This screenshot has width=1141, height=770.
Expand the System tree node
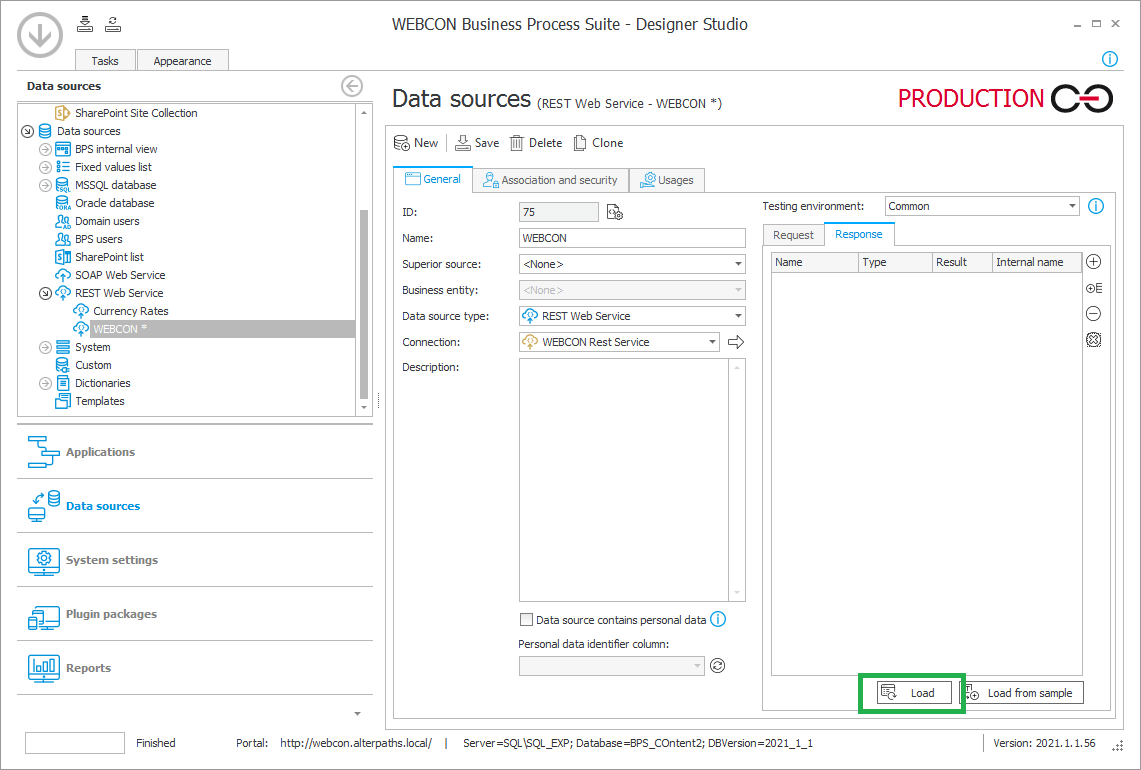[x=45, y=348]
